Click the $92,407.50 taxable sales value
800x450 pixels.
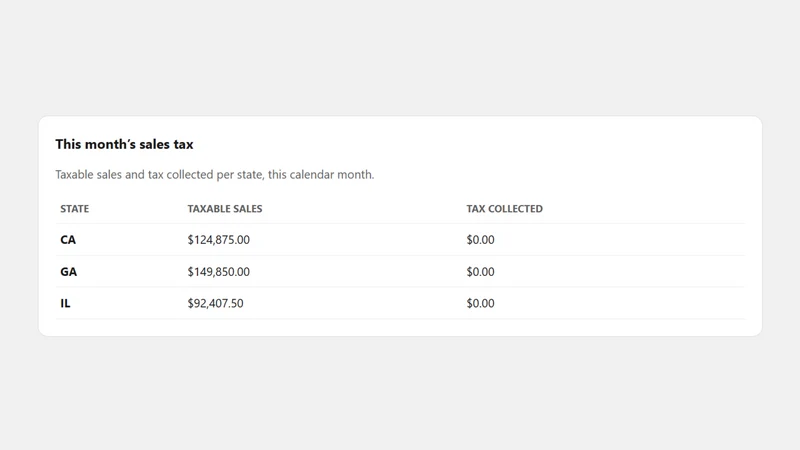coord(215,303)
